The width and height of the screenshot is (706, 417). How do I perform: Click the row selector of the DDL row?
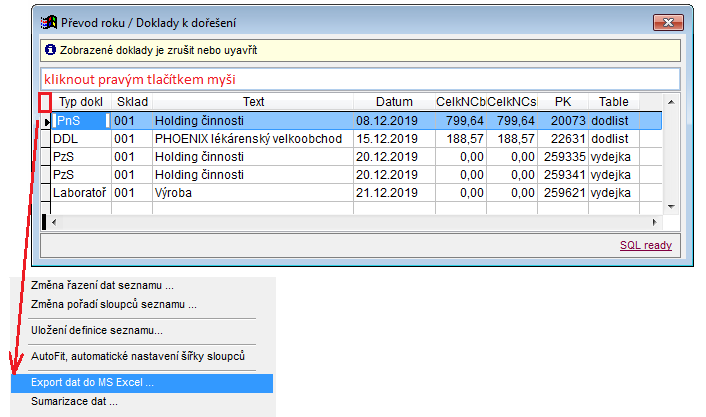coord(46,139)
